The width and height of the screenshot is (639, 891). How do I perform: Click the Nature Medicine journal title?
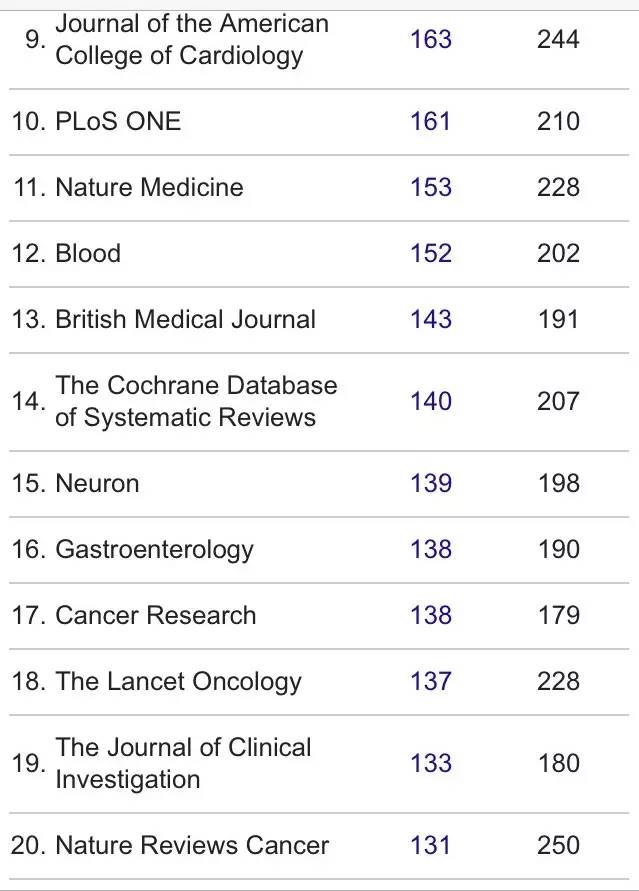[x=149, y=188]
